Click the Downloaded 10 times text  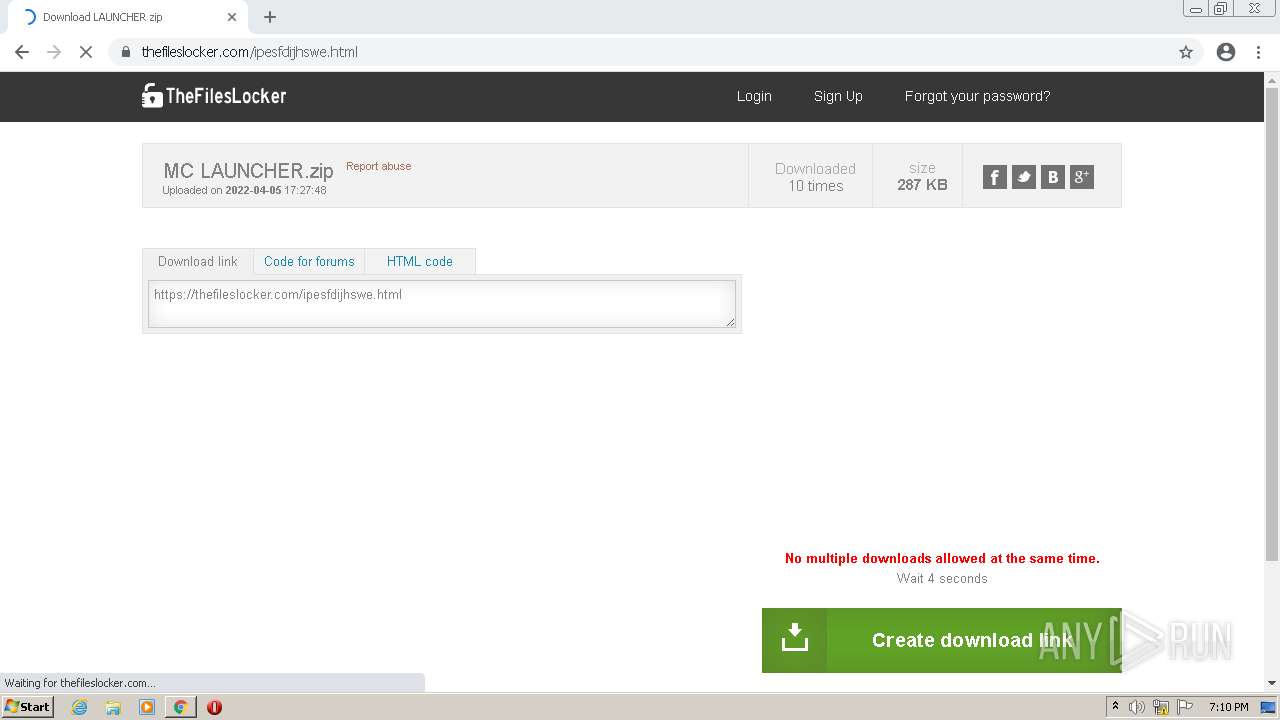pos(815,177)
